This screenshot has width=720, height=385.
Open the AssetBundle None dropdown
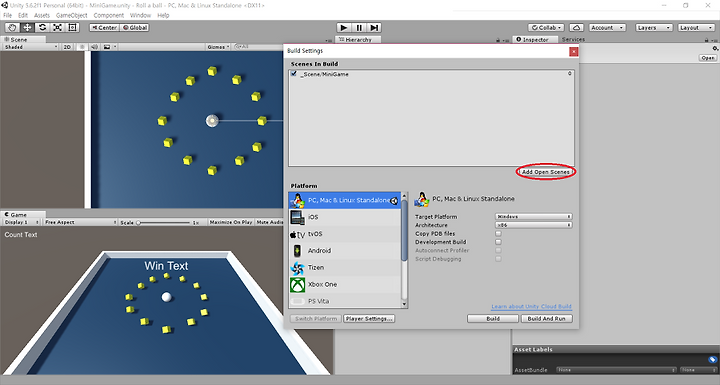pyautogui.click(x=616, y=370)
